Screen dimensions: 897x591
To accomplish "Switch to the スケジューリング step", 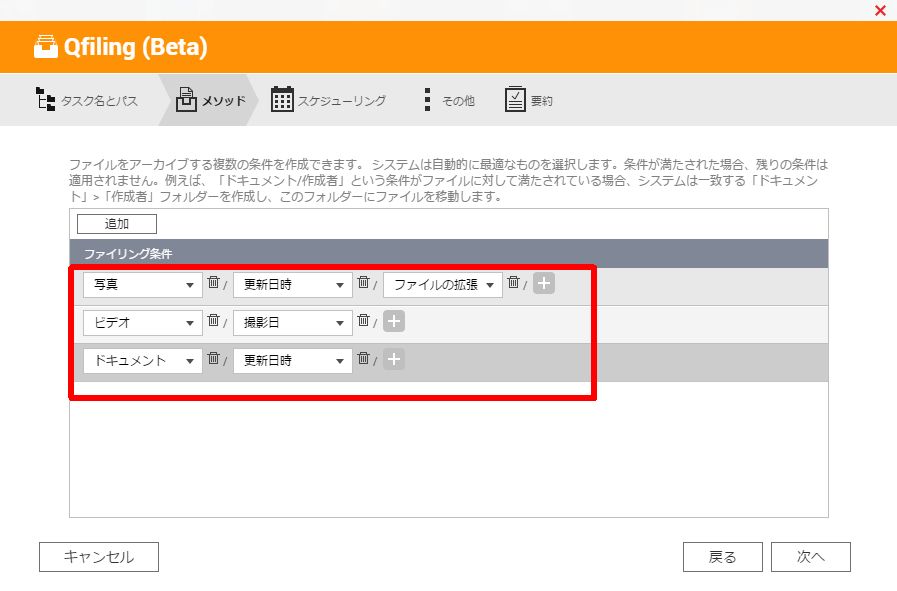I will pyautogui.click(x=328, y=100).
